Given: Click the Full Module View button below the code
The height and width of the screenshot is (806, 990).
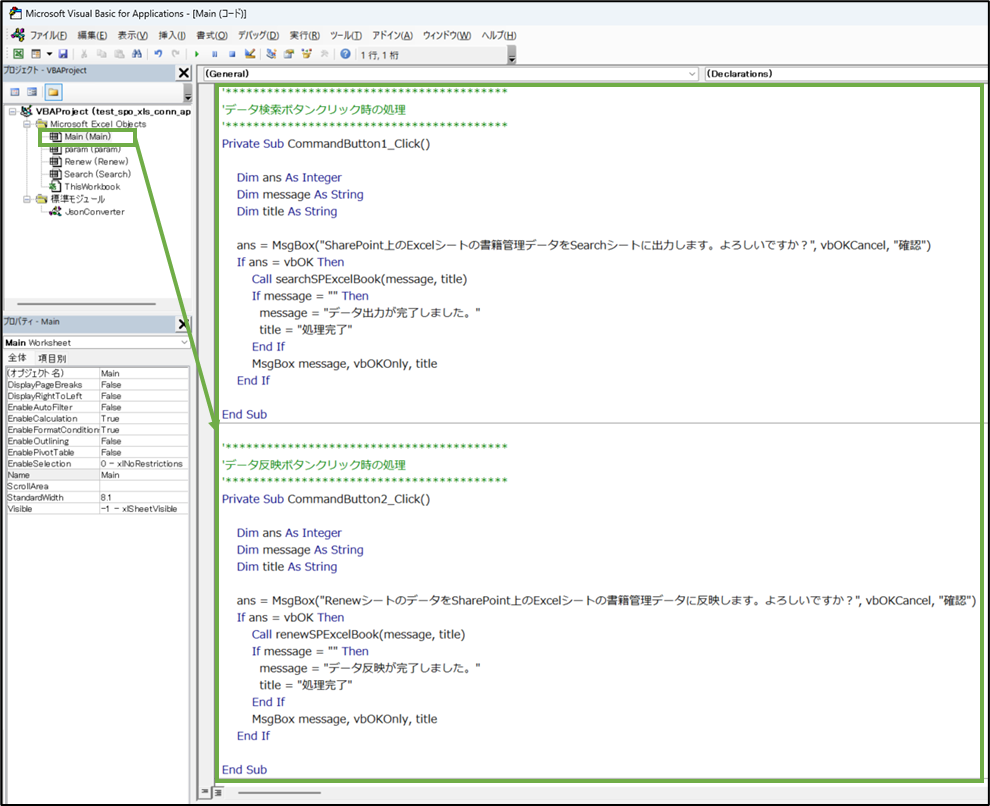Looking at the screenshot, I should click(x=217, y=792).
